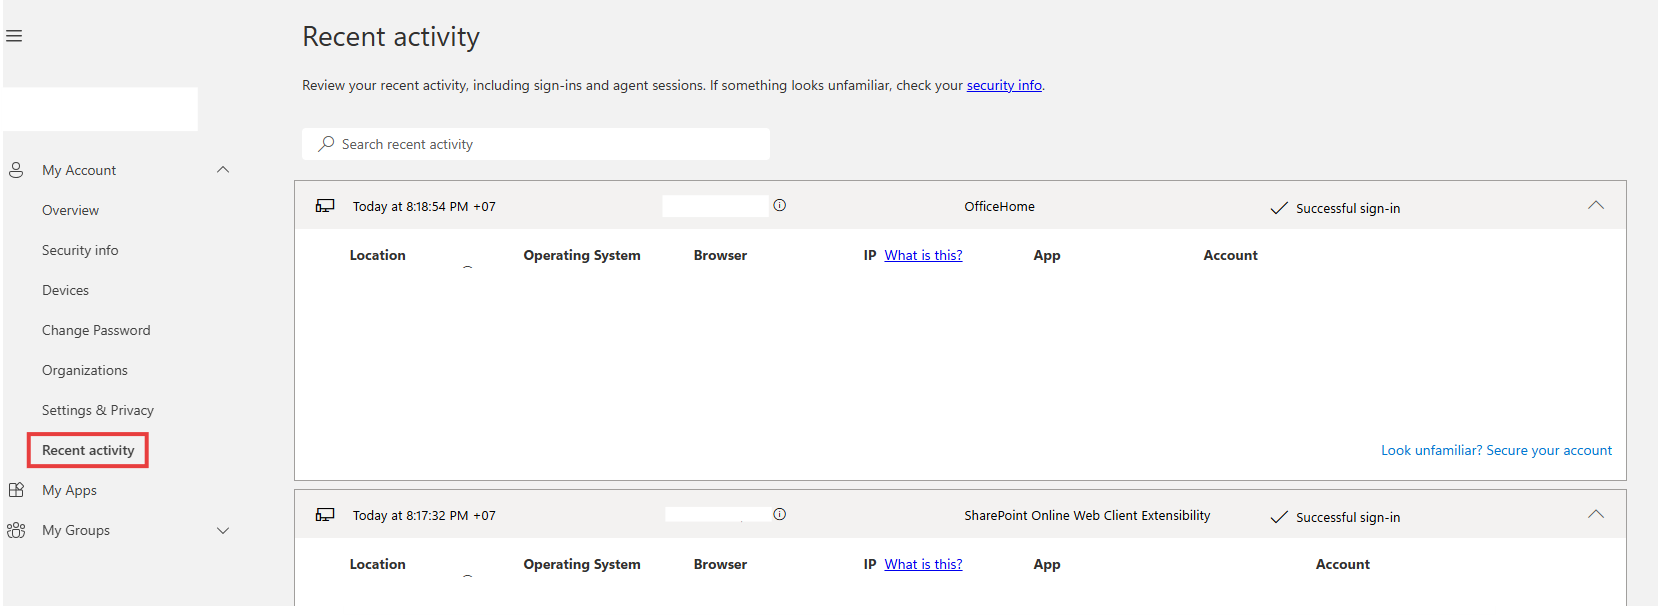Image resolution: width=1658 pixels, height=615 pixels.
Task: Click the Recent activity page heading
Action: pos(391,37)
